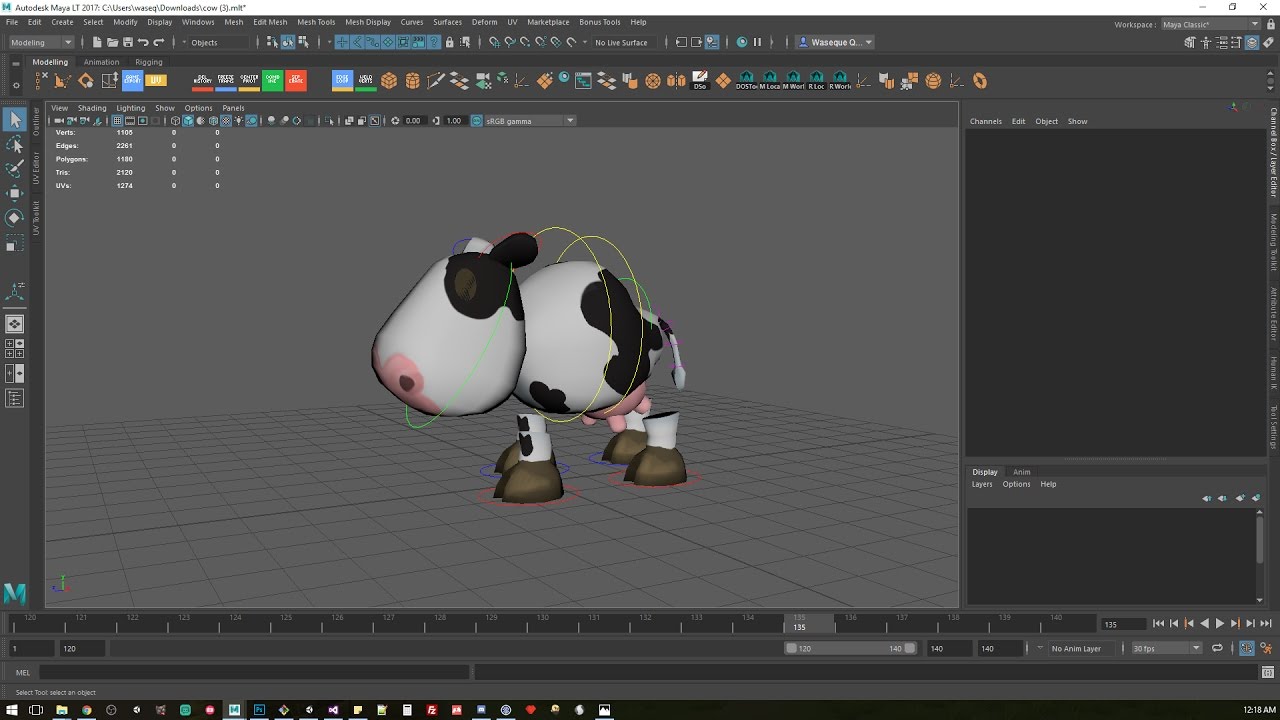Open the sRGB gamma view transform dropdown

coord(529,121)
